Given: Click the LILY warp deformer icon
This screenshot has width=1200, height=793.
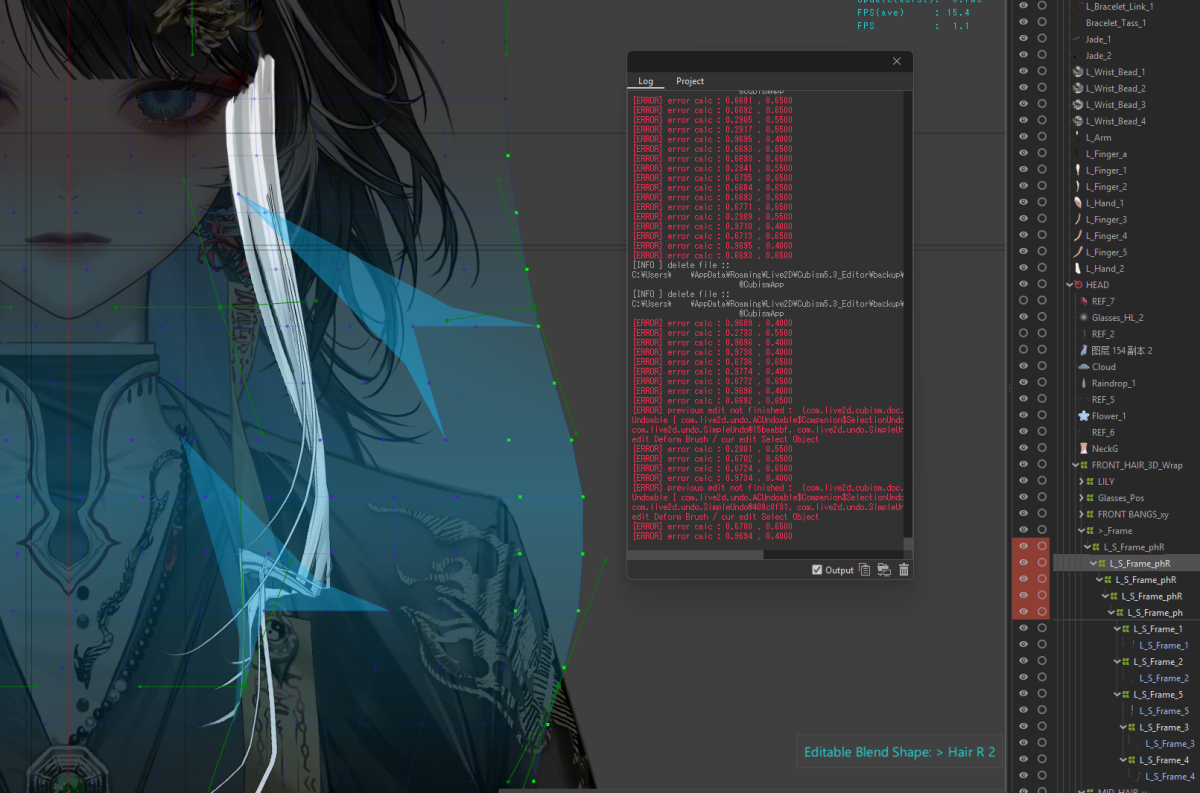Looking at the screenshot, I should point(1091,482).
